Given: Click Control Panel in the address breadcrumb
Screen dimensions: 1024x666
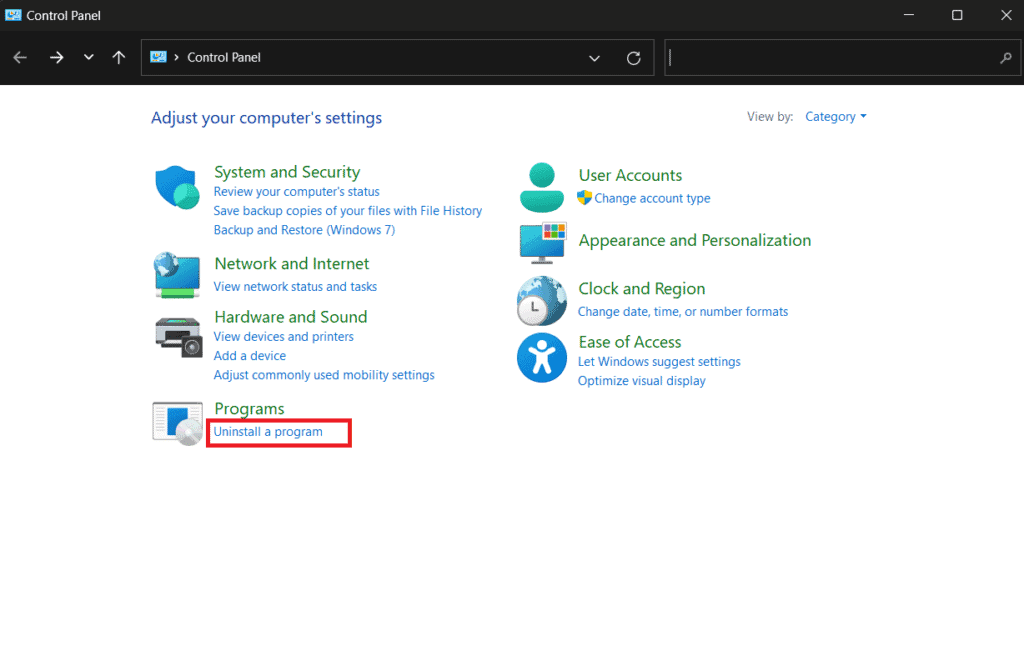Looking at the screenshot, I should click(x=224, y=58).
